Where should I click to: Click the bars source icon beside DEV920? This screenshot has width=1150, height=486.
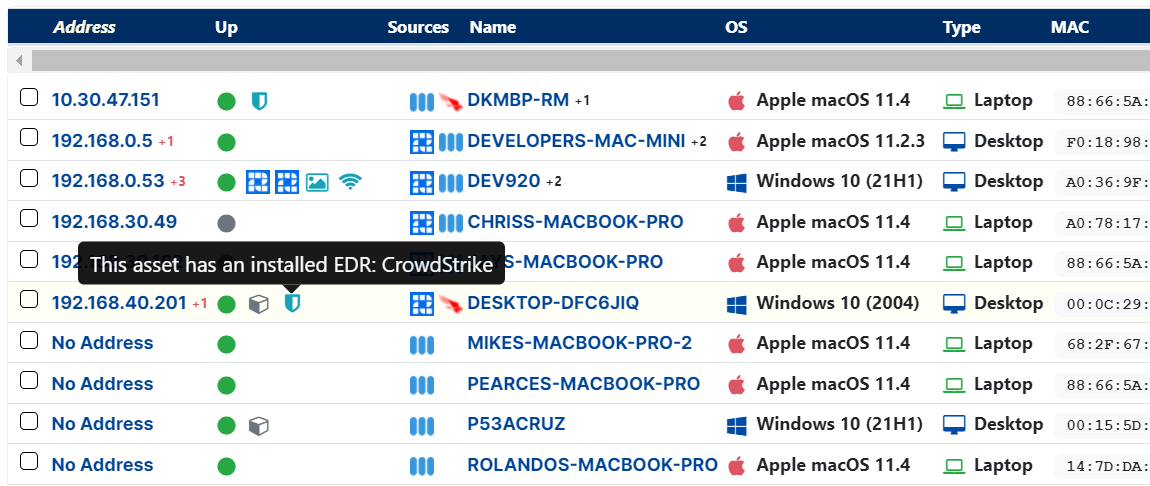point(450,183)
